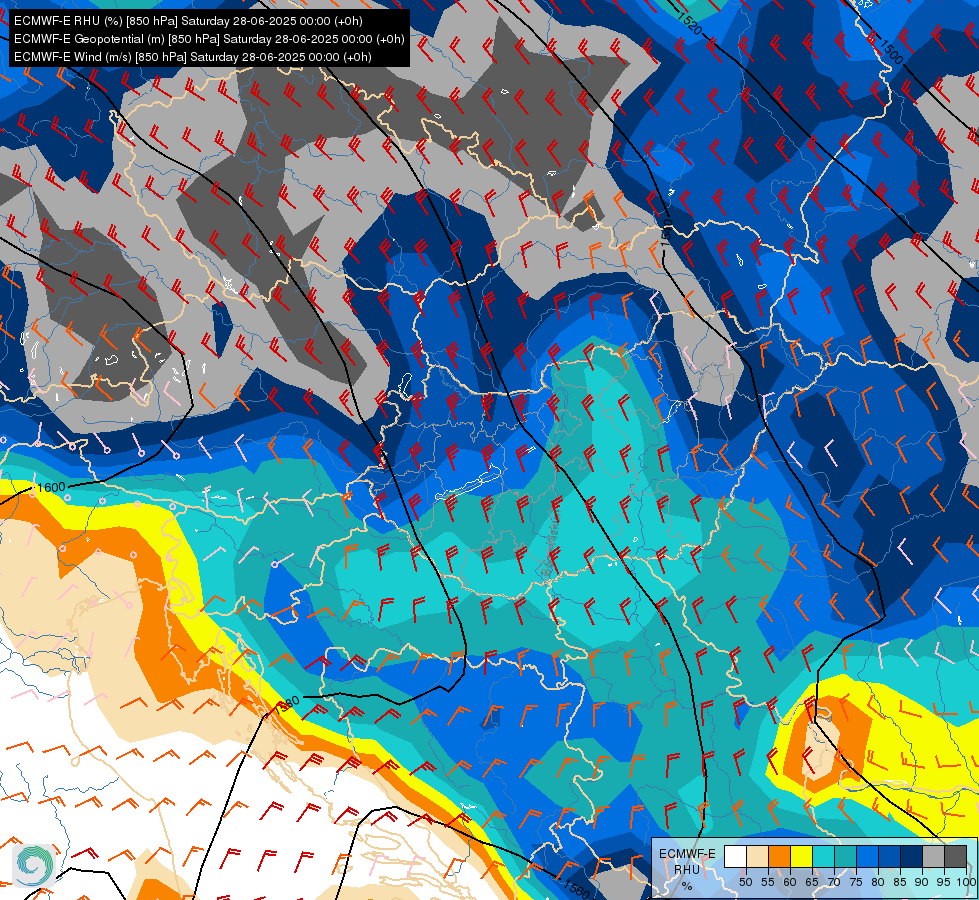Click legend tick value '60'
Image resolution: width=979 pixels, height=900 pixels.
[790, 882]
